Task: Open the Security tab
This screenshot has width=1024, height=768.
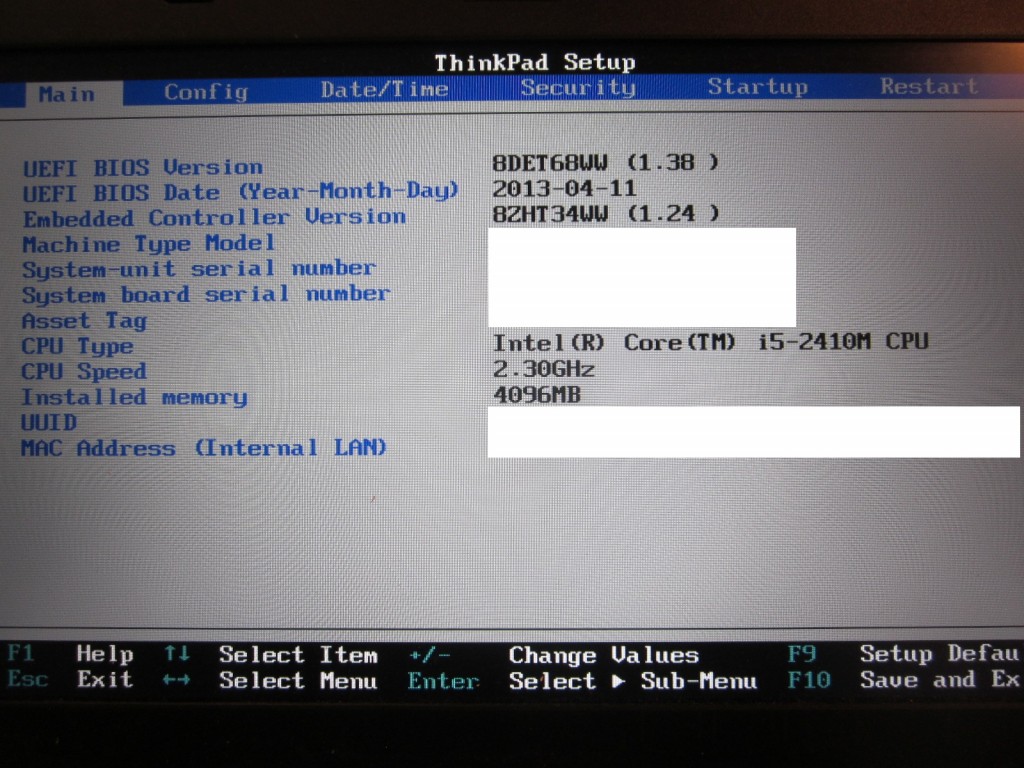Action: pos(577,88)
